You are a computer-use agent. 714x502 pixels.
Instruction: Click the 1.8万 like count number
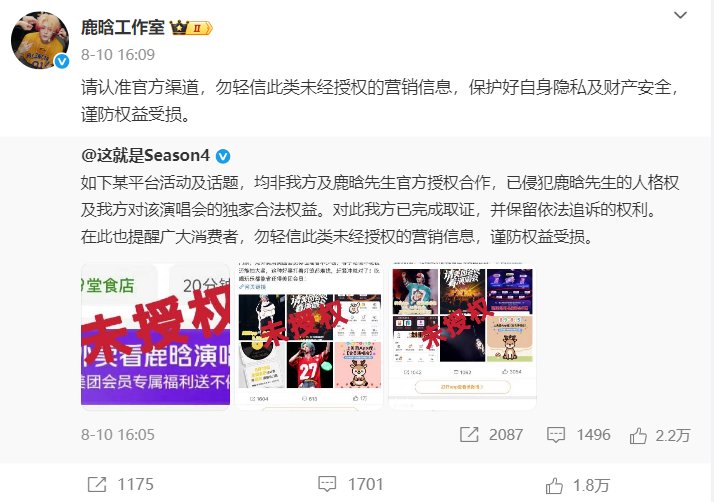[591, 485]
